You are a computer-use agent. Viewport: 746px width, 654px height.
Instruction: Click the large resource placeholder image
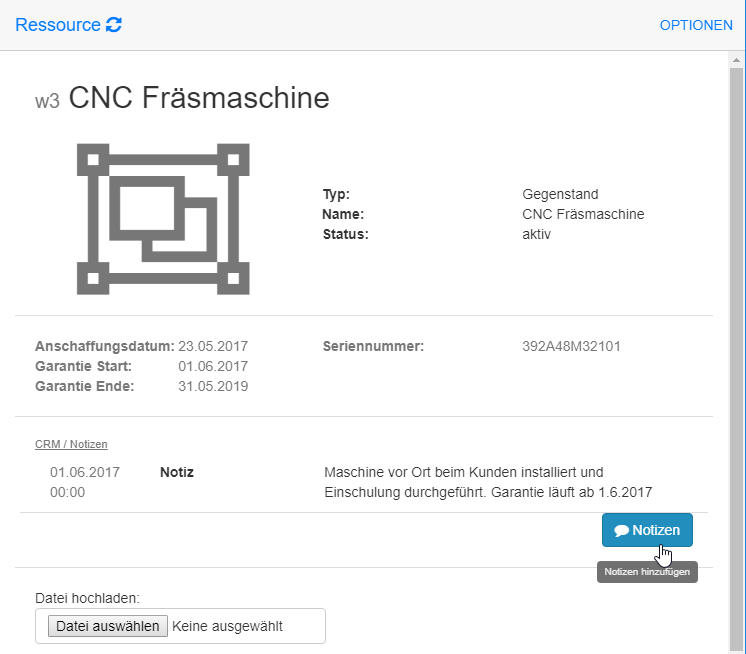click(163, 219)
